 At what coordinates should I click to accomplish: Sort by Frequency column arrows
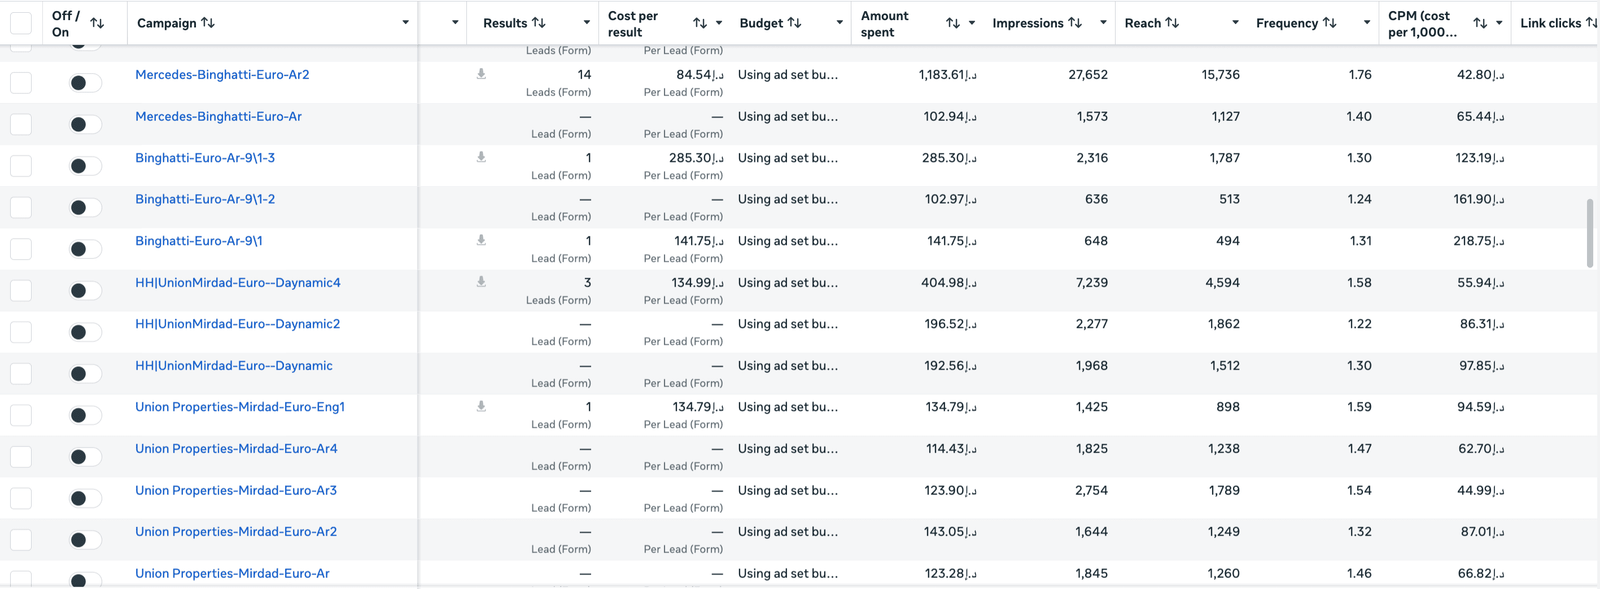pyautogui.click(x=1330, y=22)
